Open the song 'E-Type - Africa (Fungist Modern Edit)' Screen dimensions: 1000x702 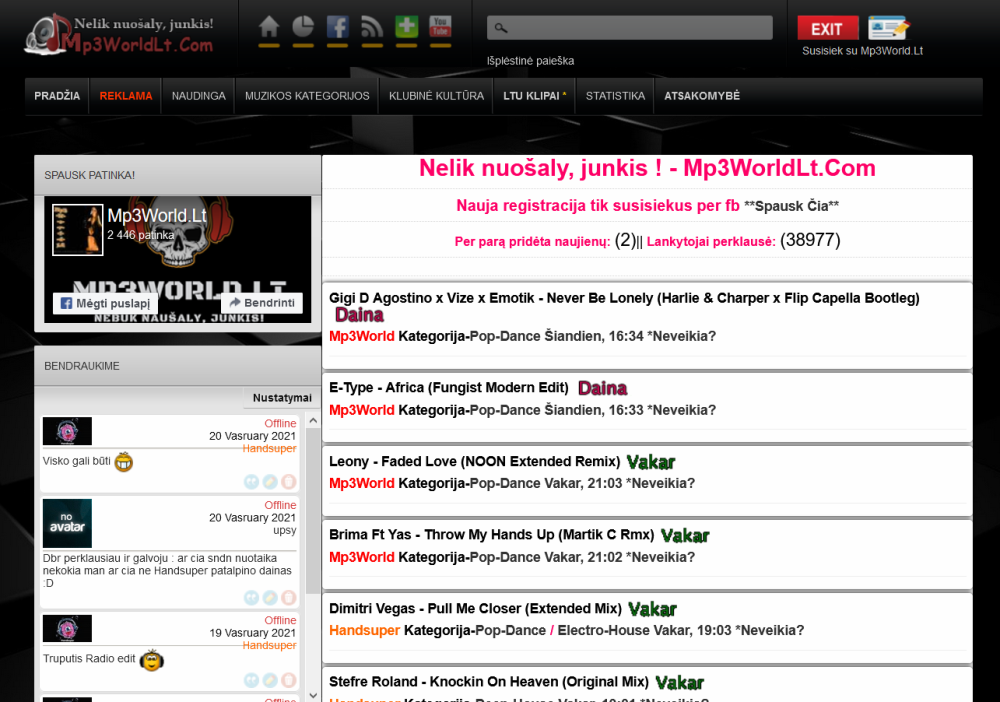pyautogui.click(x=448, y=388)
